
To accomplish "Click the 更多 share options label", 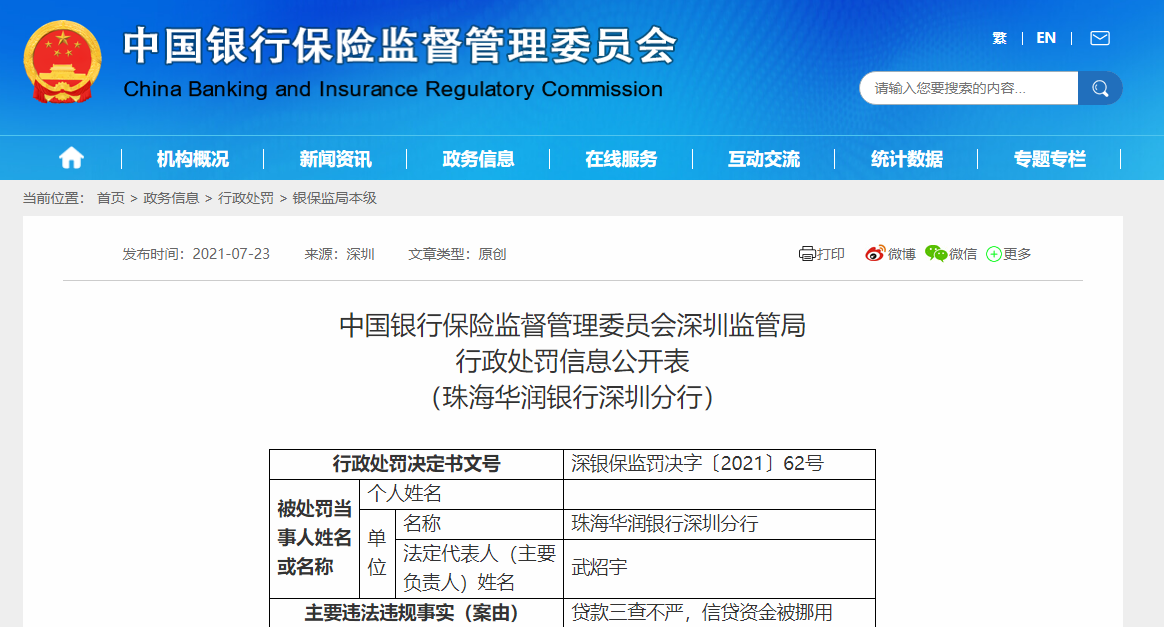I will (1017, 254).
